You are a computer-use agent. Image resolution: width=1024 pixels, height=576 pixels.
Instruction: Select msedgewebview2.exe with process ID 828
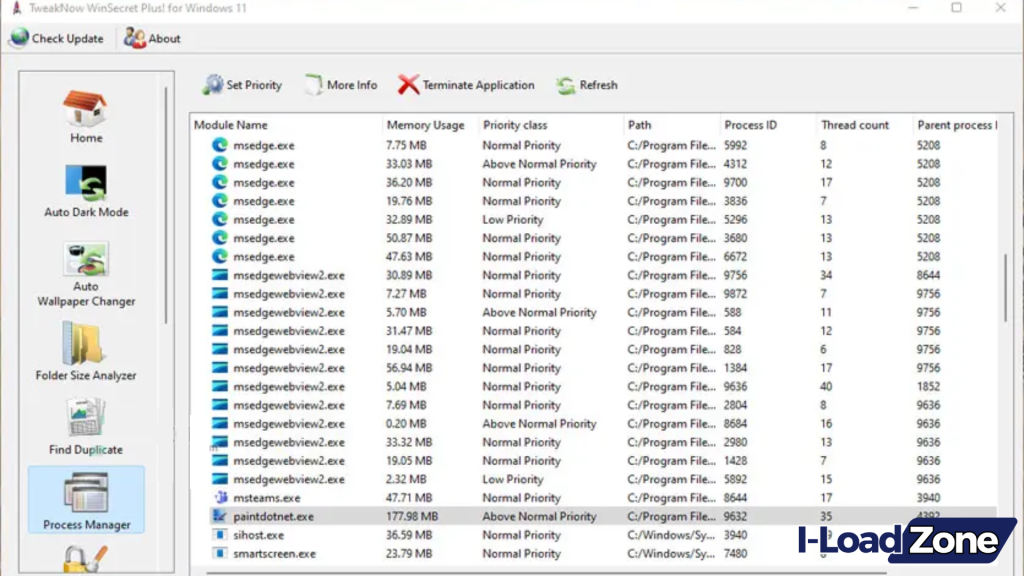(603, 349)
